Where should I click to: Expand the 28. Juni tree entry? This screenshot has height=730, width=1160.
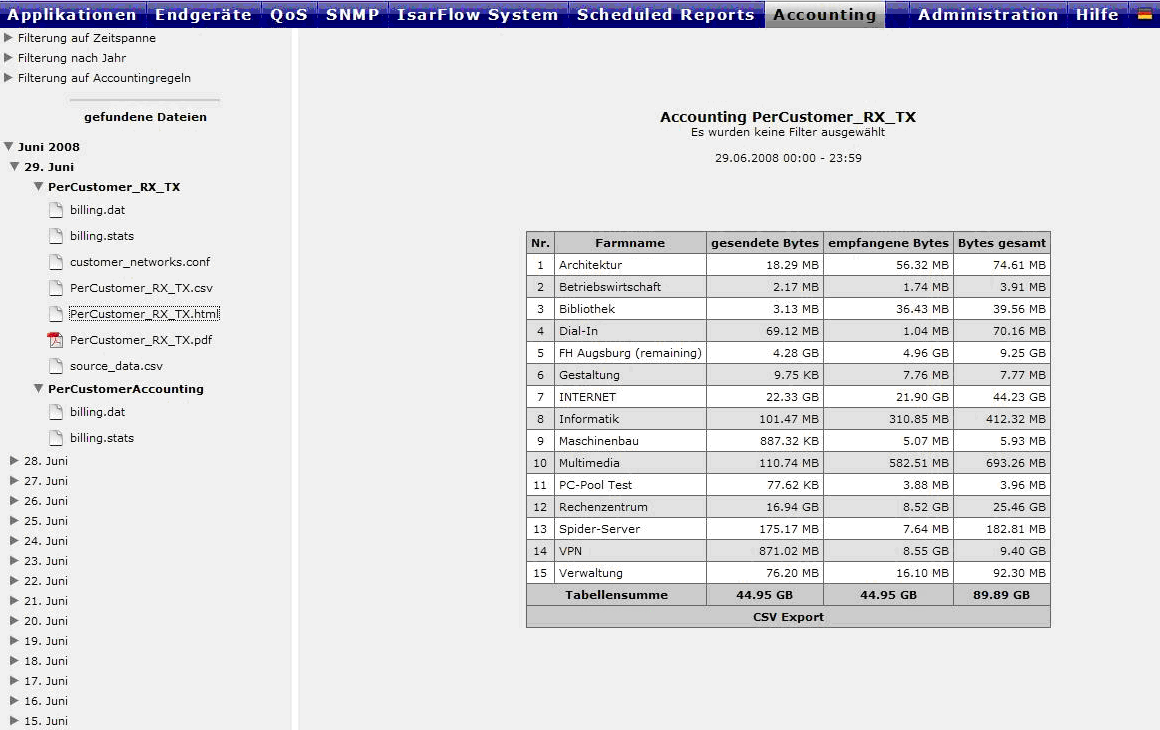[x=14, y=461]
